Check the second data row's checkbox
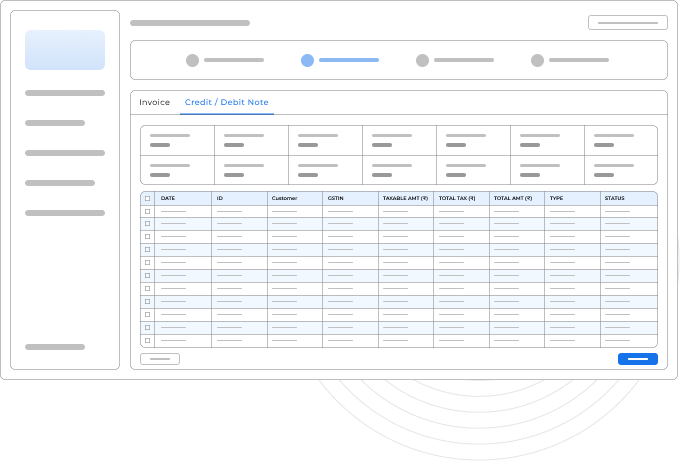The width and height of the screenshot is (680, 461). [147, 224]
